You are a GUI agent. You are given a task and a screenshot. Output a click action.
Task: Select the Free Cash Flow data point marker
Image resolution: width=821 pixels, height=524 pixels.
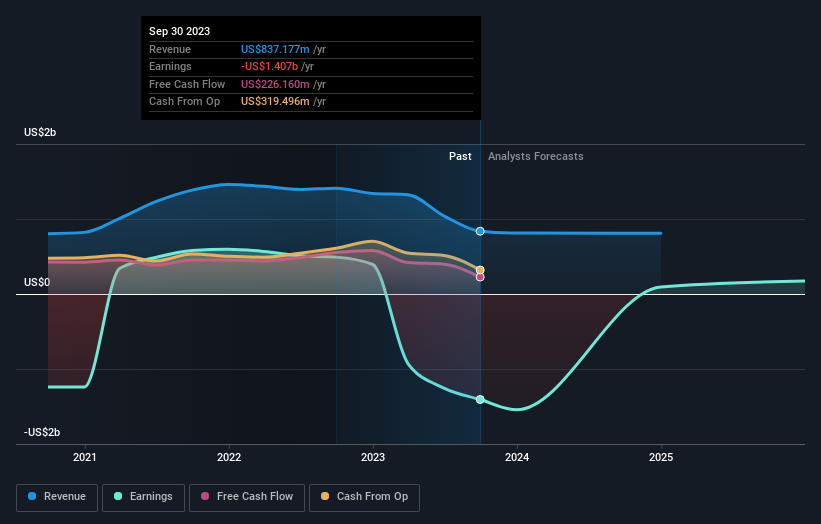coord(480,277)
